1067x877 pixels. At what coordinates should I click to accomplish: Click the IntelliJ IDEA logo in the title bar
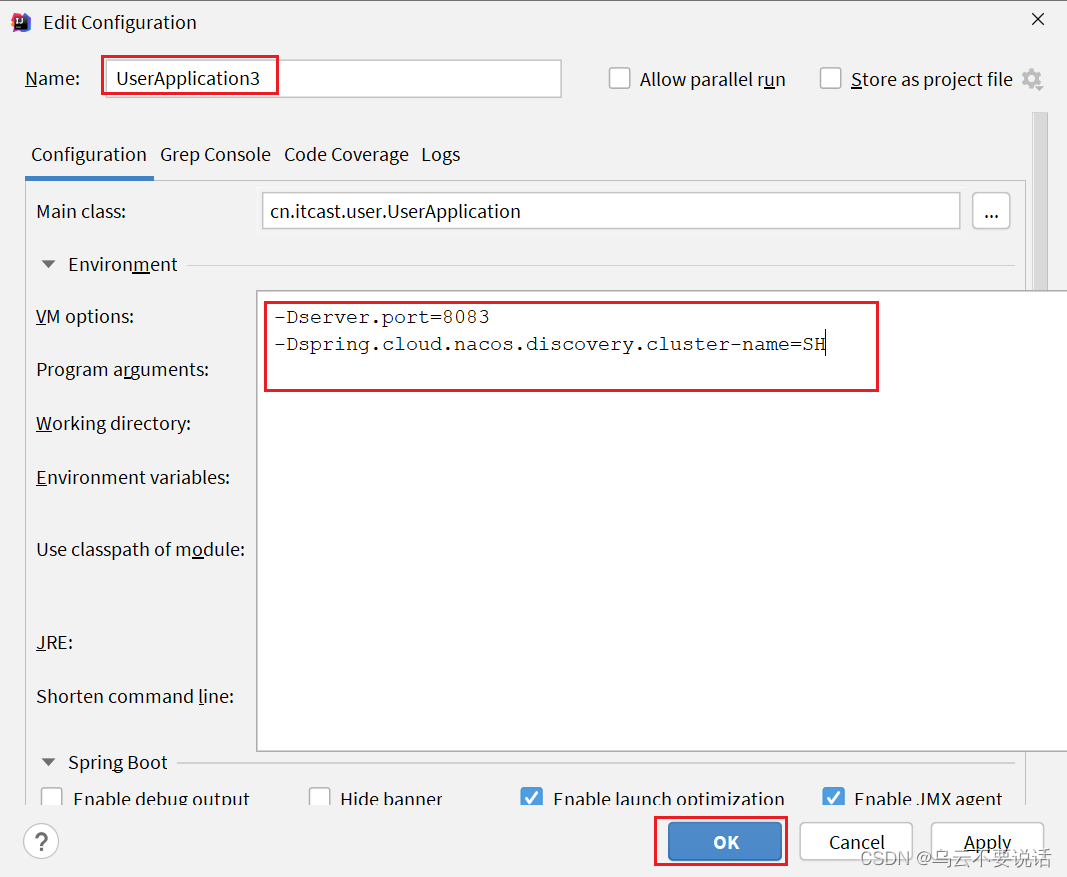click(x=20, y=21)
